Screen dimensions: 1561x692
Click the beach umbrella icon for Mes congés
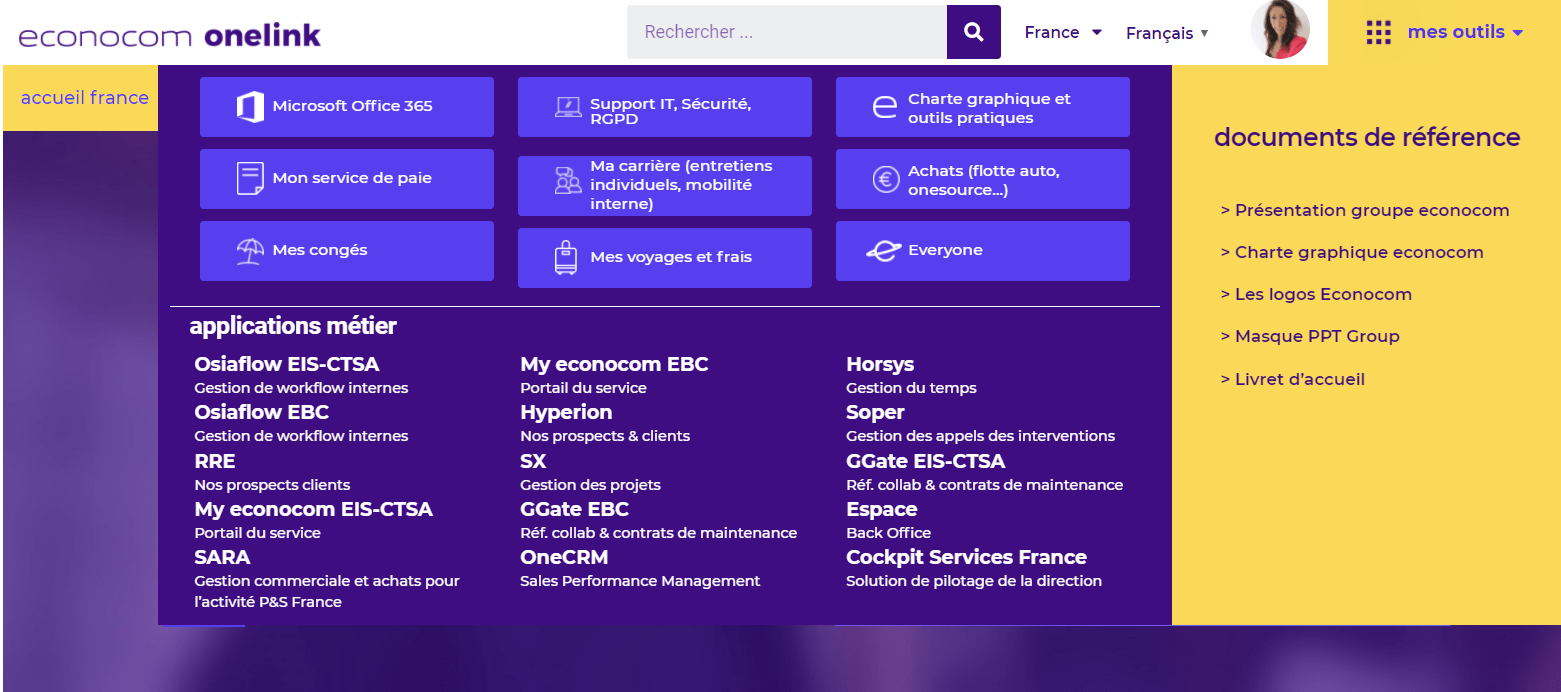(250, 251)
